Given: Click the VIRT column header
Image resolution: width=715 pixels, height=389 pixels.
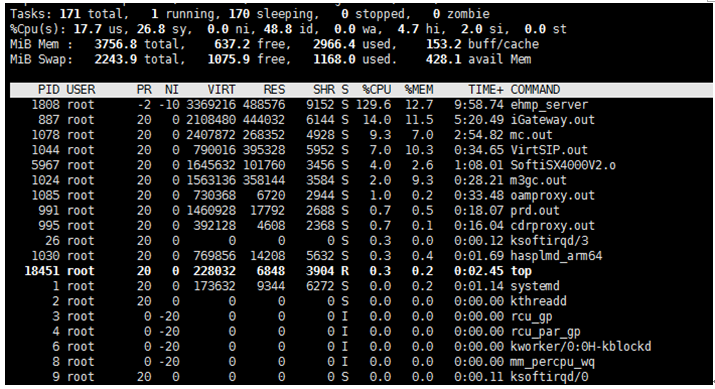Looking at the screenshot, I should [221, 89].
